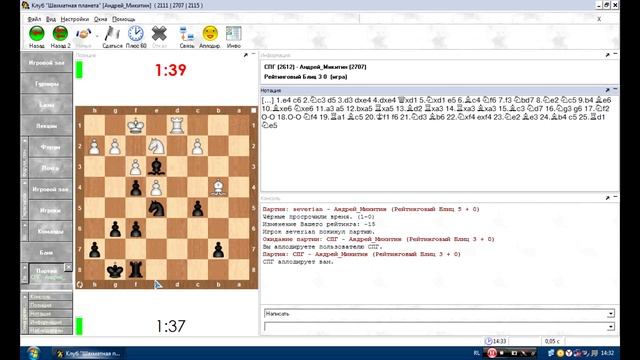This screenshot has width=640, height=360.
Task: Undock the Информация panel
Action: (607, 55)
